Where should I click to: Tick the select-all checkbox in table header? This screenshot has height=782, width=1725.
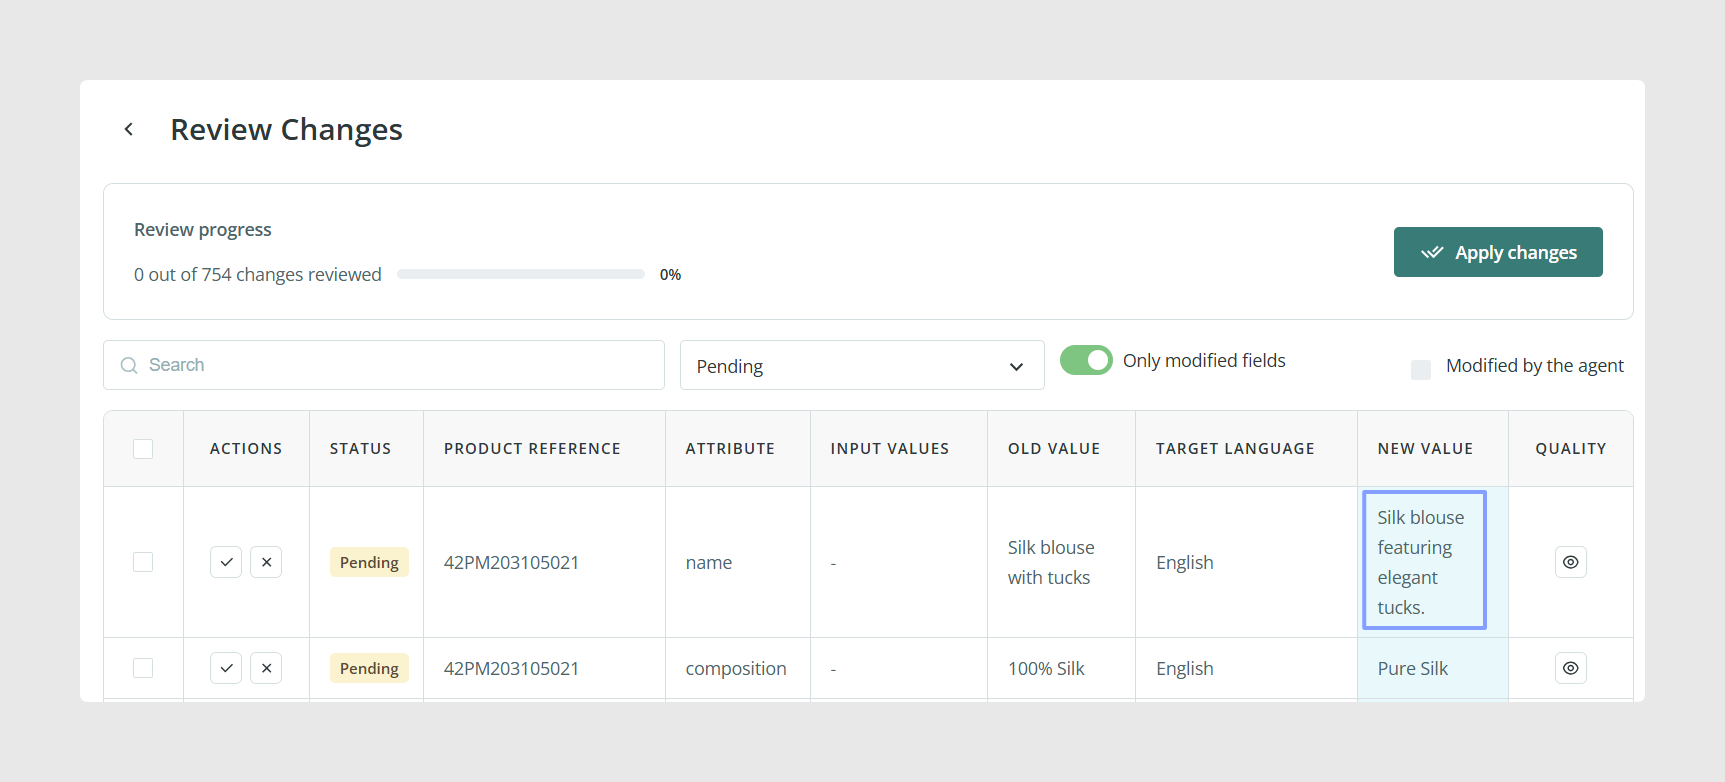pos(143,449)
